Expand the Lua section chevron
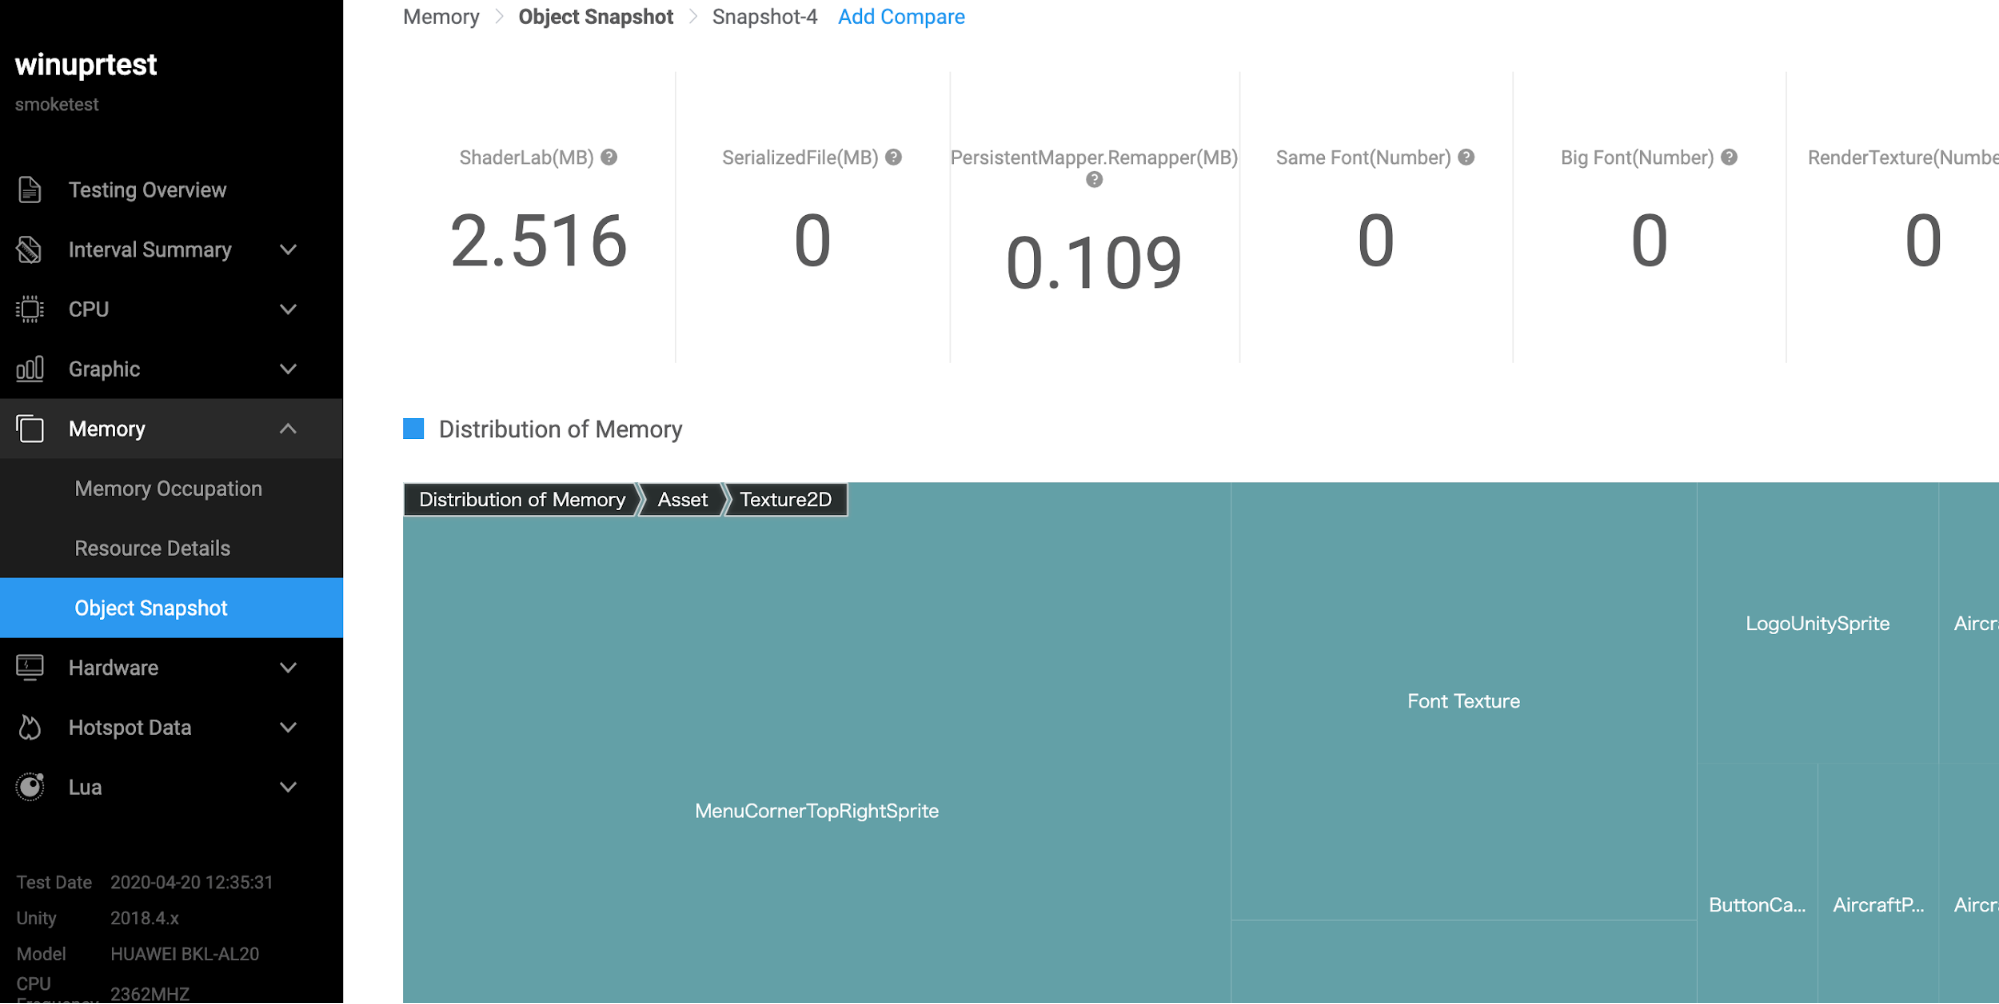Viewport: 1999px width, 1004px height. pyautogui.click(x=288, y=787)
